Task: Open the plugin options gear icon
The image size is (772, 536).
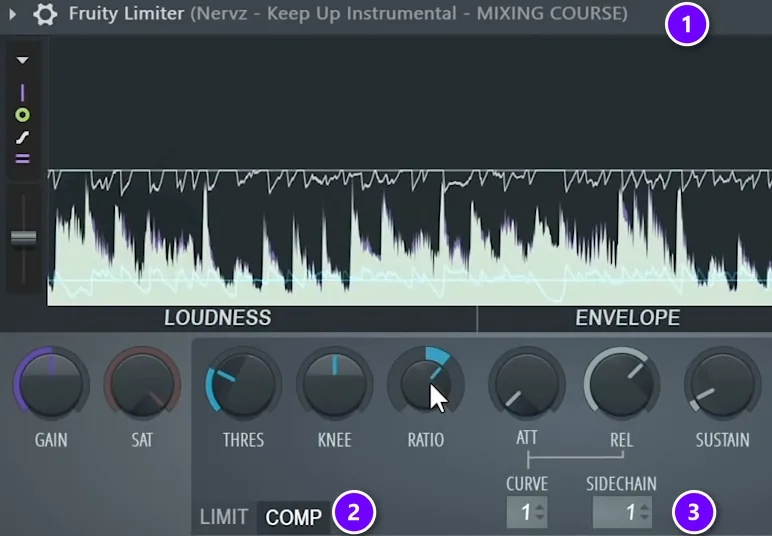Action: [45, 14]
